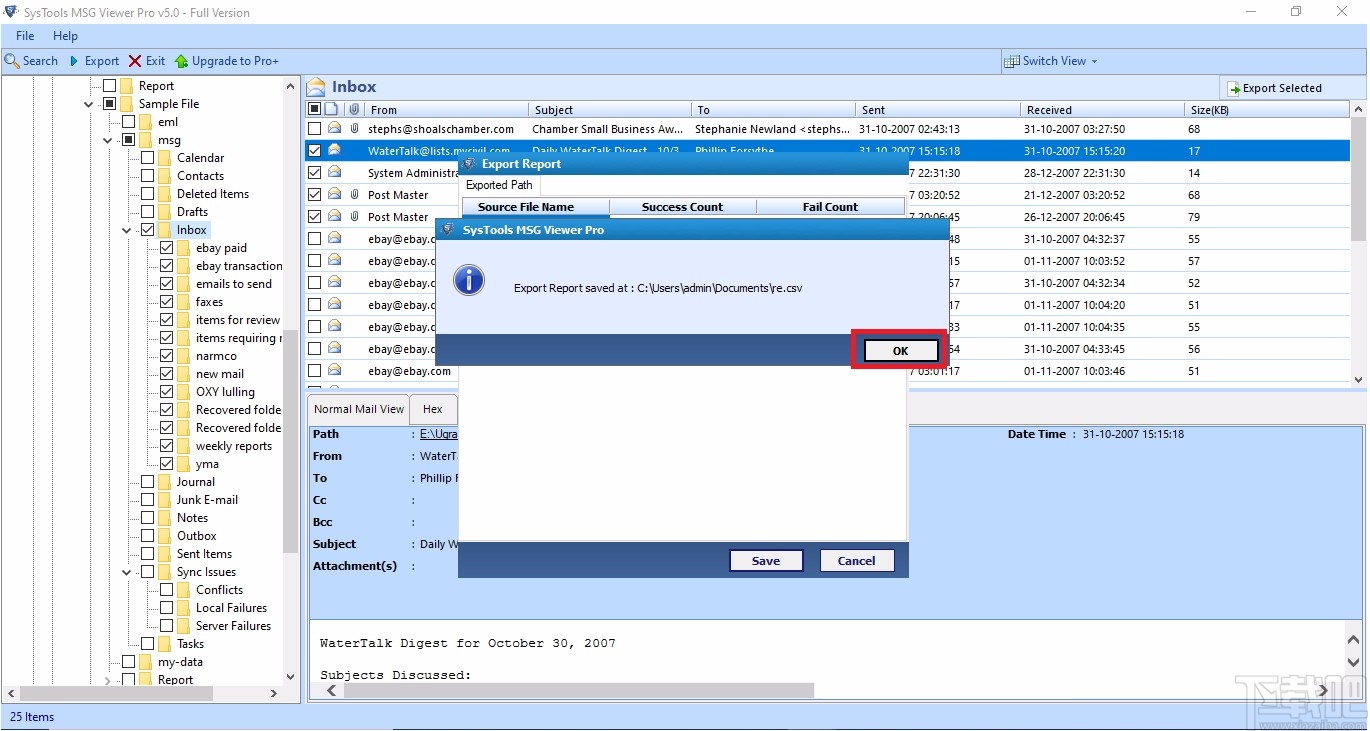Click the Junk E-mail folder icon
The width and height of the screenshot is (1370, 731).
(165, 500)
